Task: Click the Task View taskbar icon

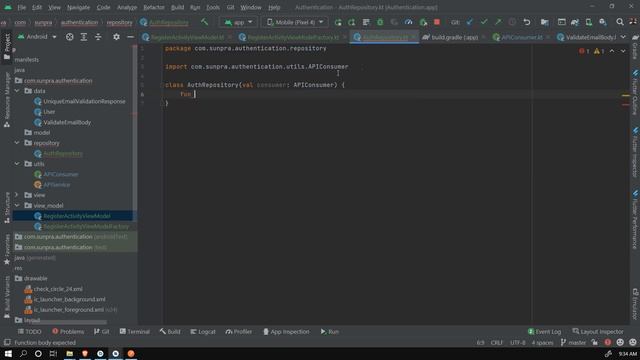Action: click(x=53, y=353)
